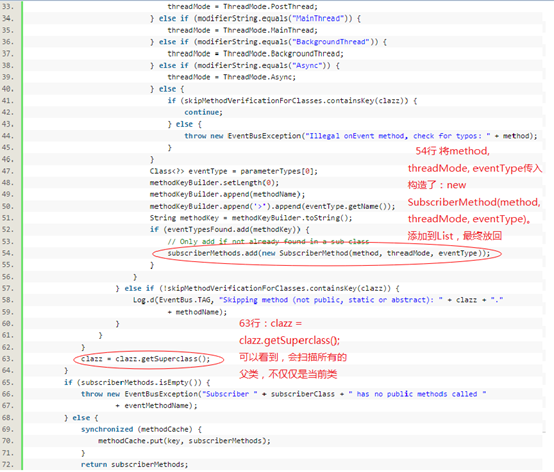Click 'subscriberMethods.add(new SubscriberMethod' on line 54
Screen dimensions: 554x472
pos(258,253)
